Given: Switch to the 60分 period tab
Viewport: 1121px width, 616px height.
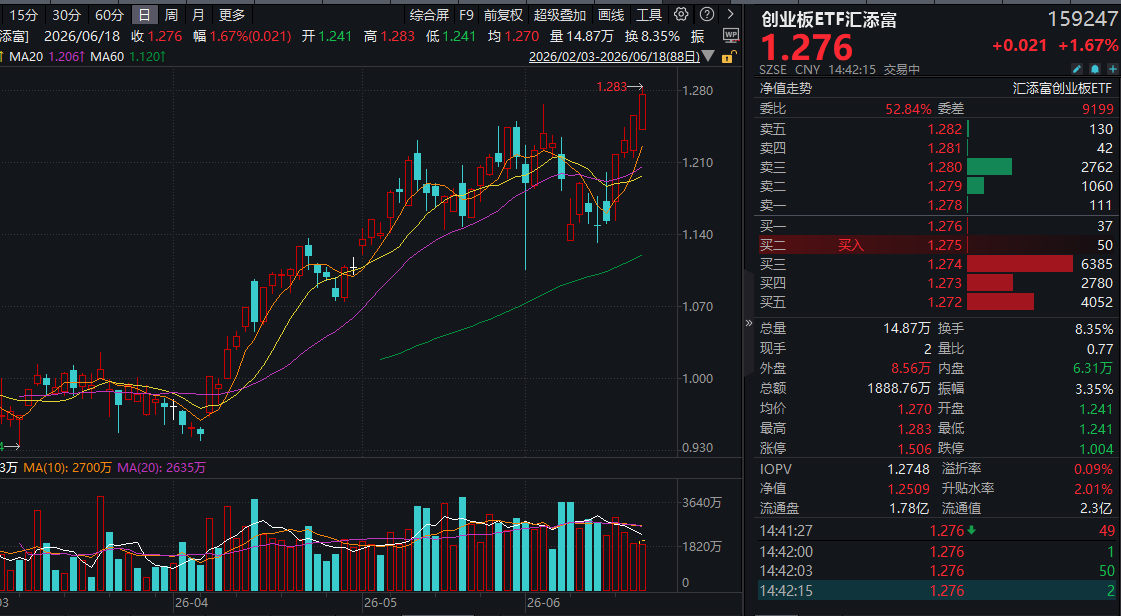Looking at the screenshot, I should (x=109, y=15).
